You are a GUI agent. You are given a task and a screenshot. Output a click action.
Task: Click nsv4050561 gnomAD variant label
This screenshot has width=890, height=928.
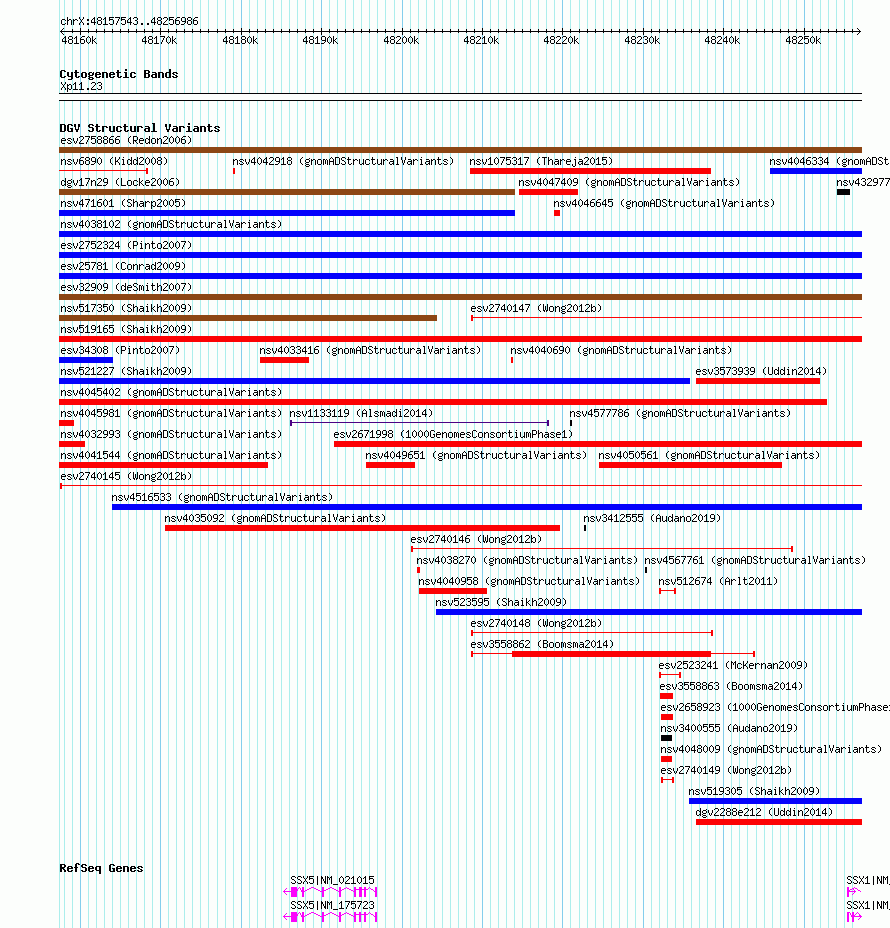click(710, 455)
